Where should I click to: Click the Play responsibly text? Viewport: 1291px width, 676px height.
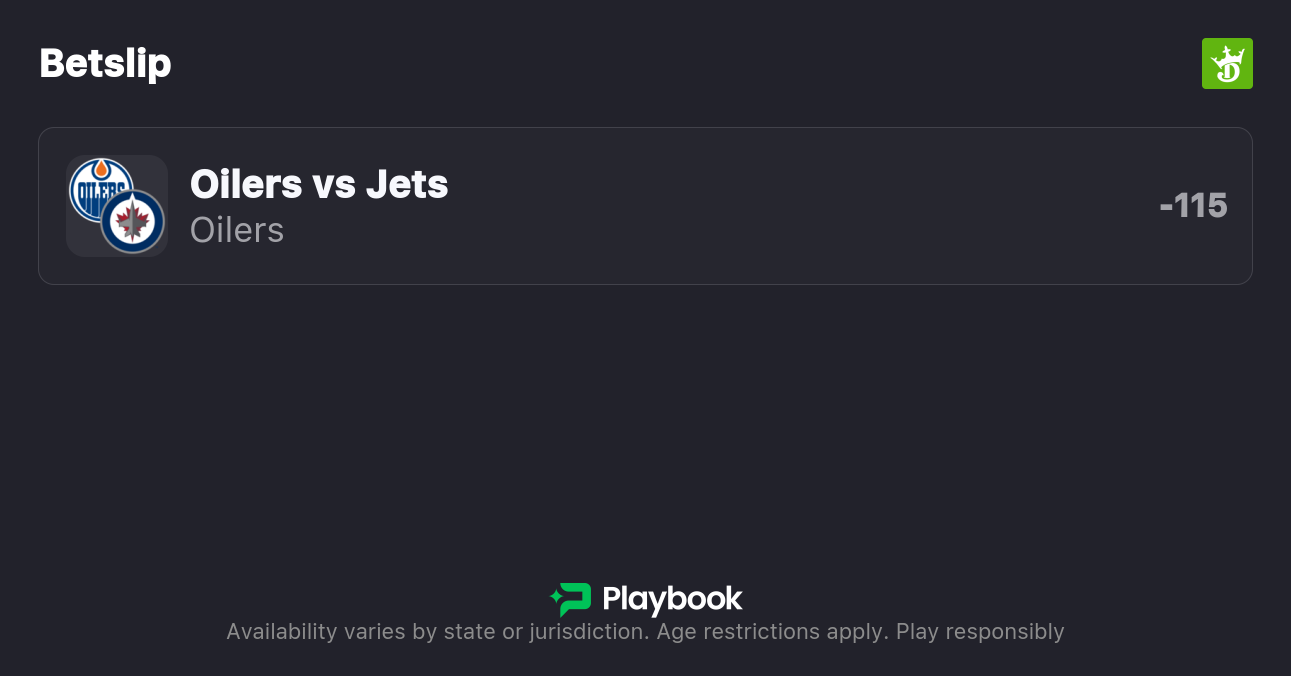point(980,632)
